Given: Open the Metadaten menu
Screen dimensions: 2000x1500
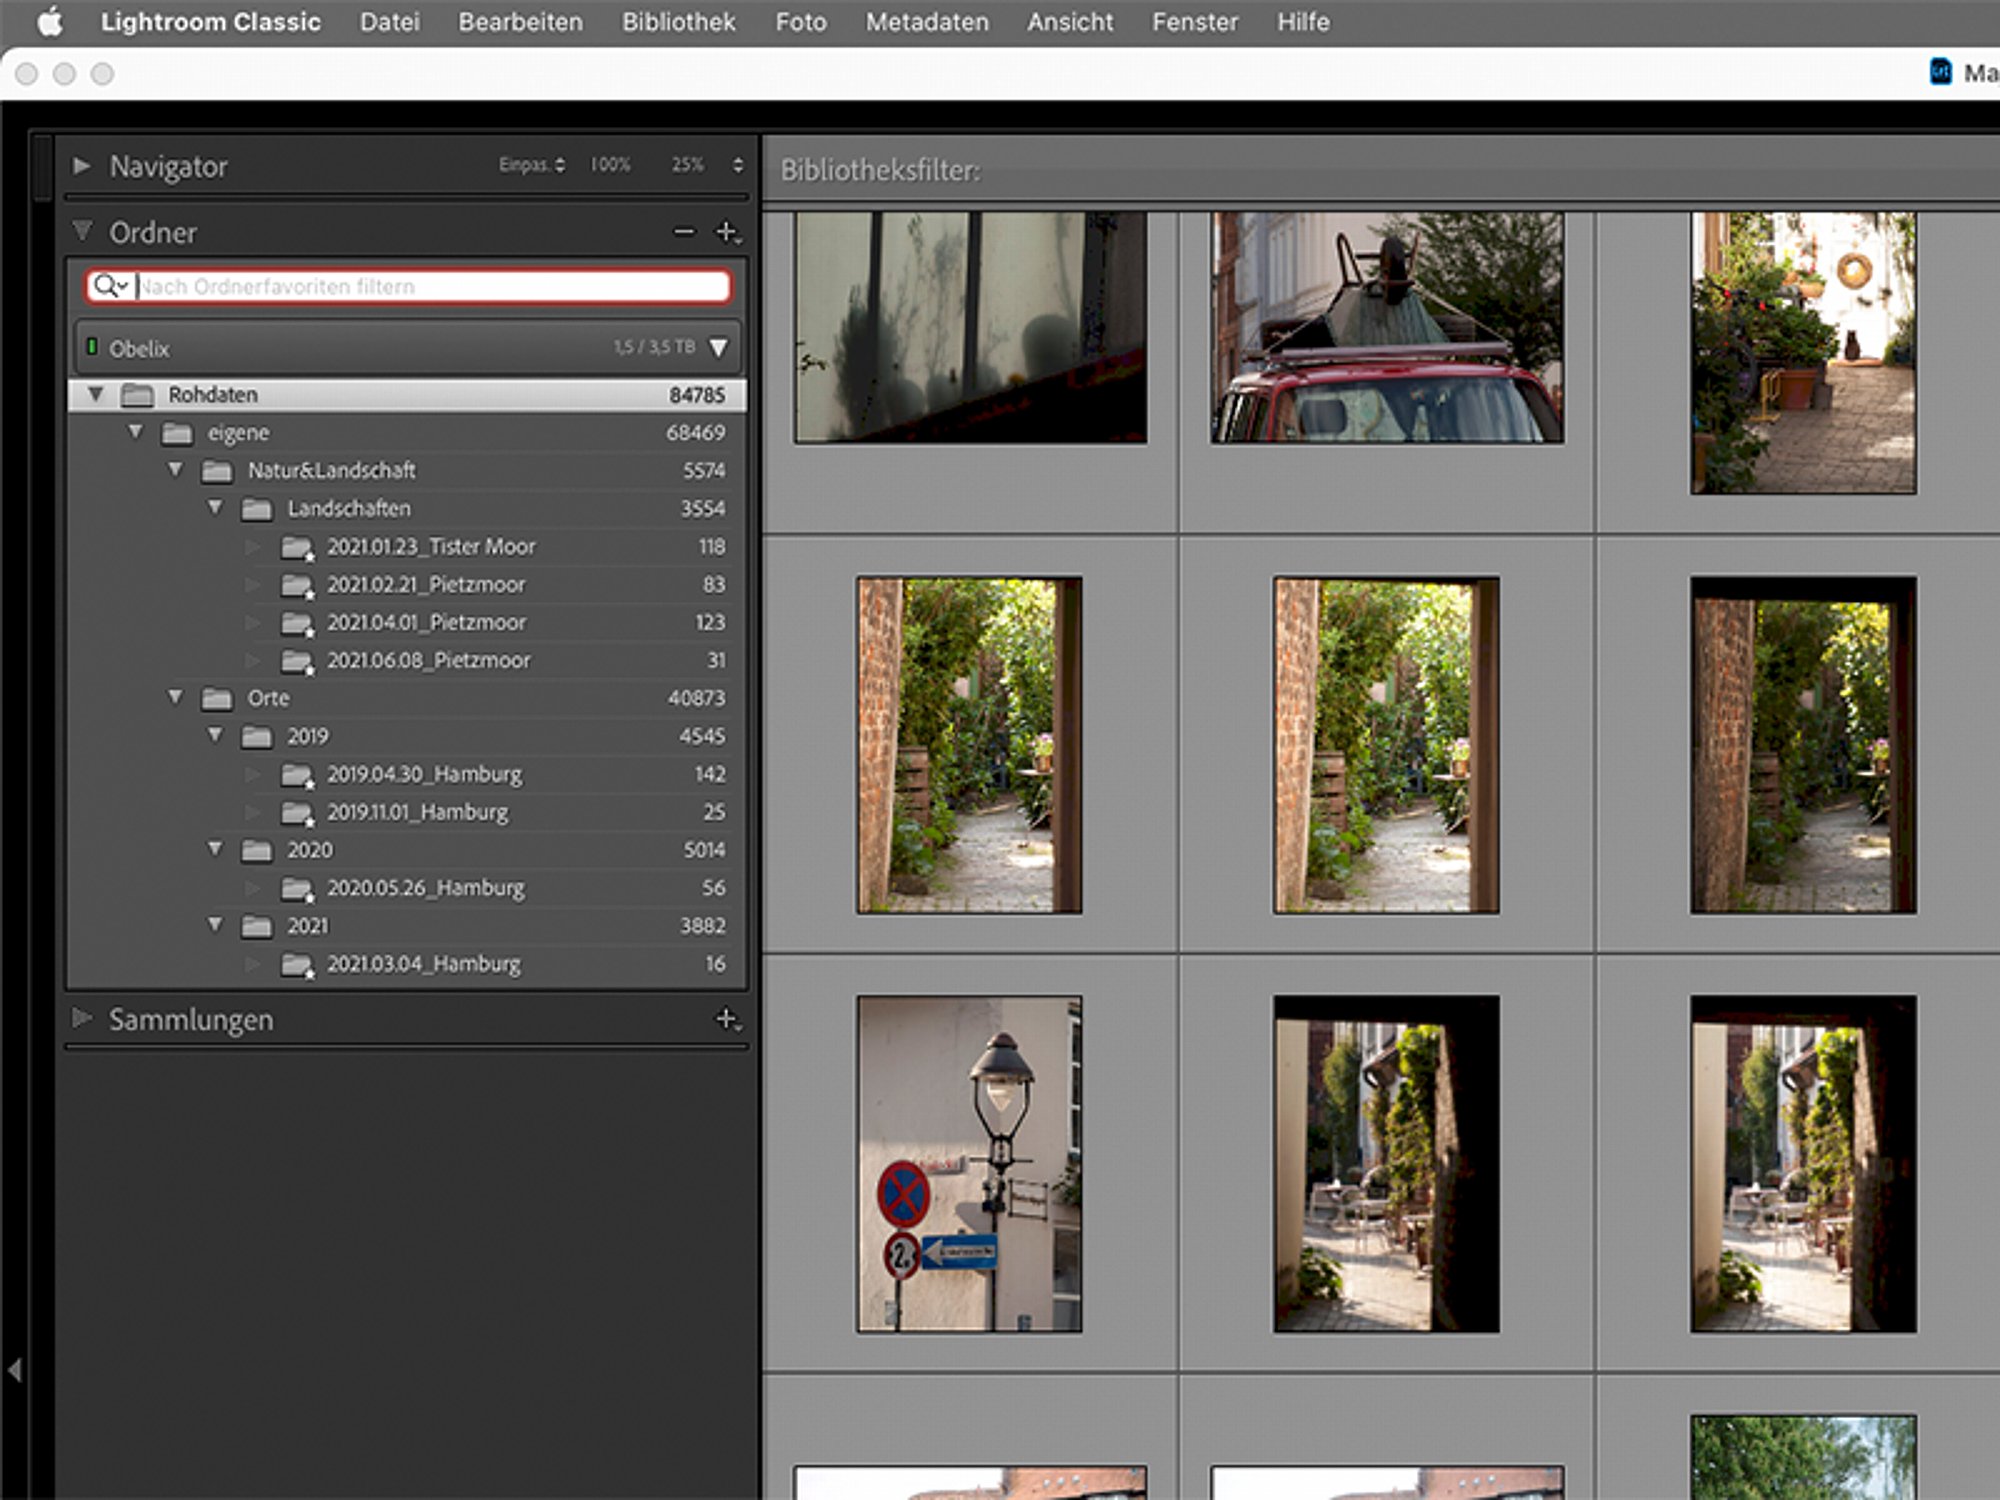Looking at the screenshot, I should pyautogui.click(x=927, y=22).
